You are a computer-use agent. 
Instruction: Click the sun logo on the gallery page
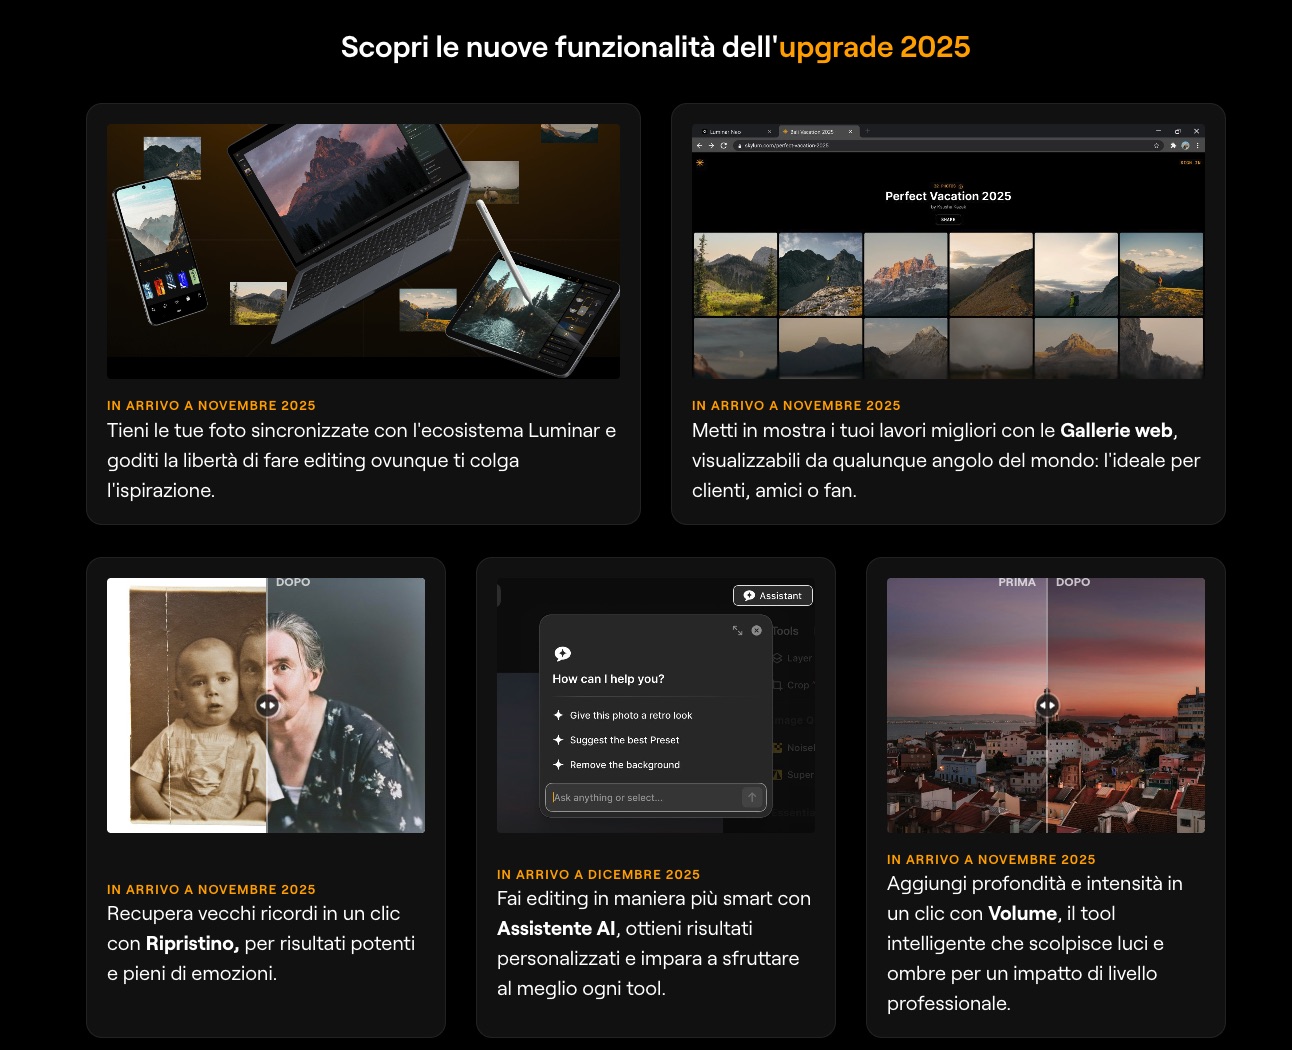click(700, 163)
